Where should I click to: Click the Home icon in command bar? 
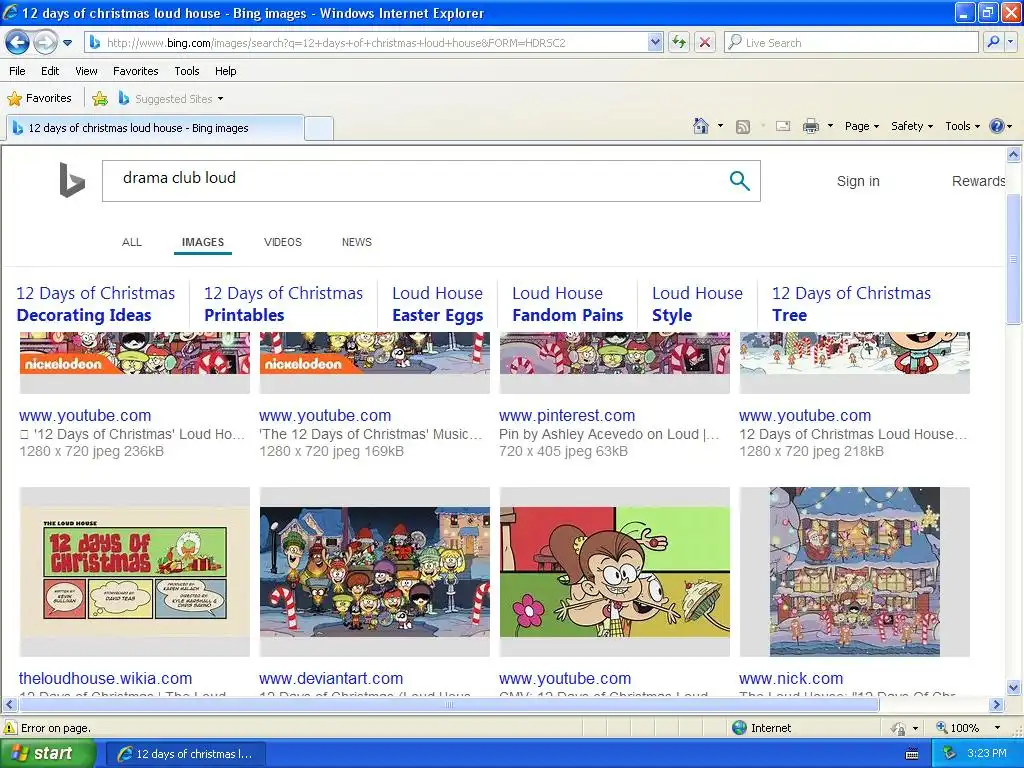701,126
